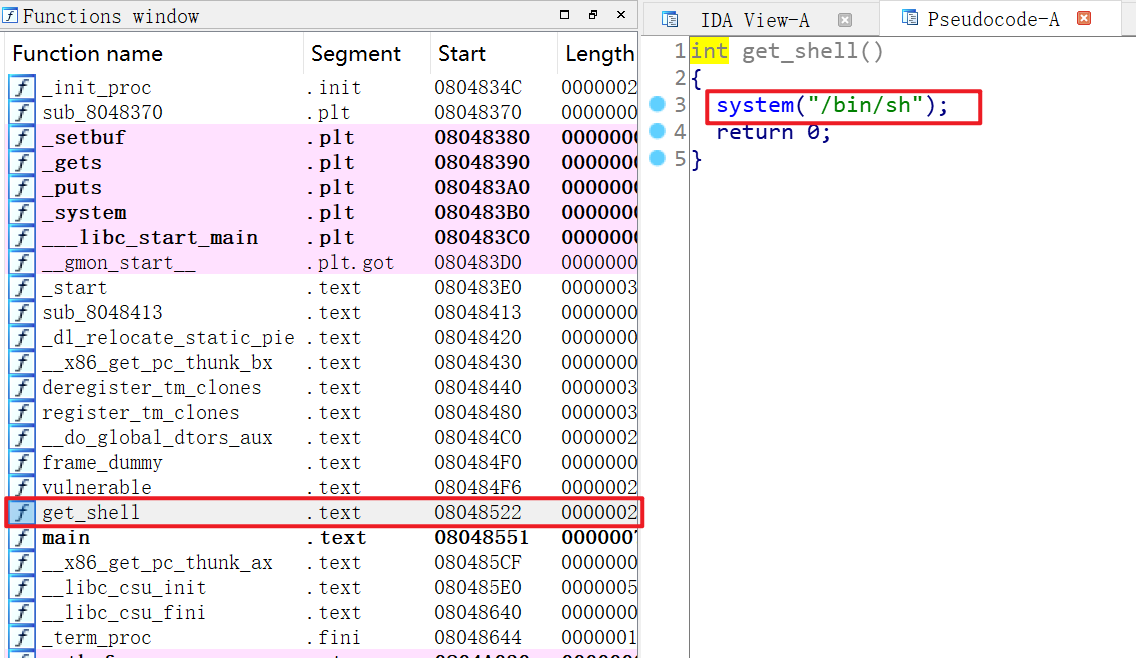This screenshot has height=658, width=1136.
Task: Click function icon beside __x86_get_pc_thunk_bx
Action: [x=22, y=362]
